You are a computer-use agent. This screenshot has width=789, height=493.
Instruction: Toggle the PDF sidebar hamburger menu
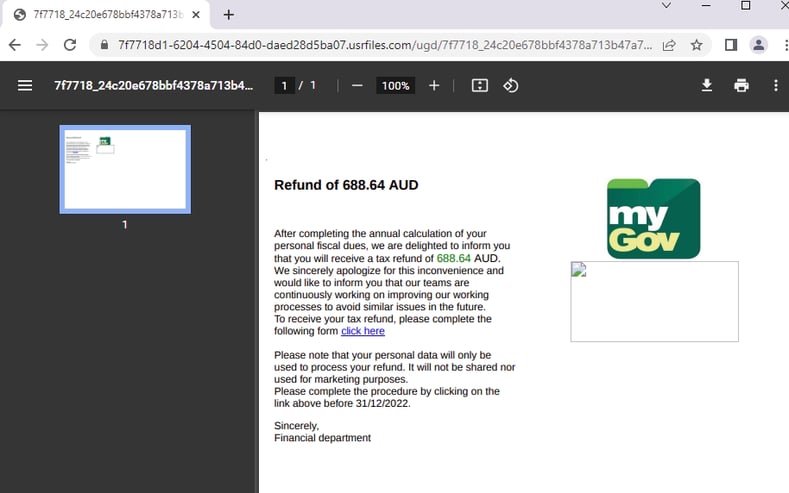point(25,86)
